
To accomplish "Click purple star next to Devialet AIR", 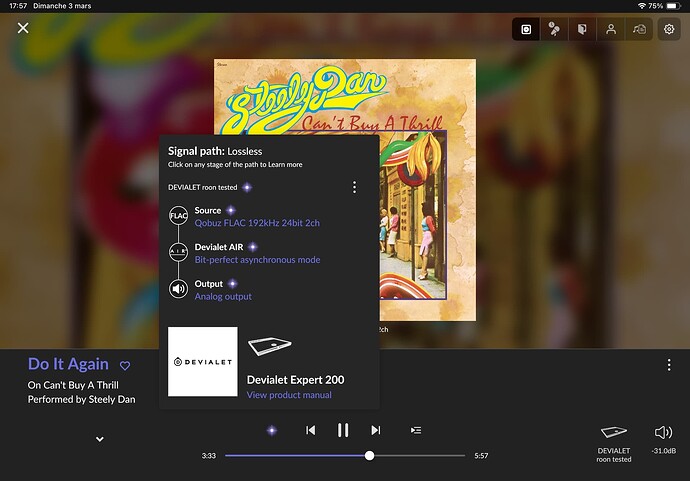I will pos(253,247).
